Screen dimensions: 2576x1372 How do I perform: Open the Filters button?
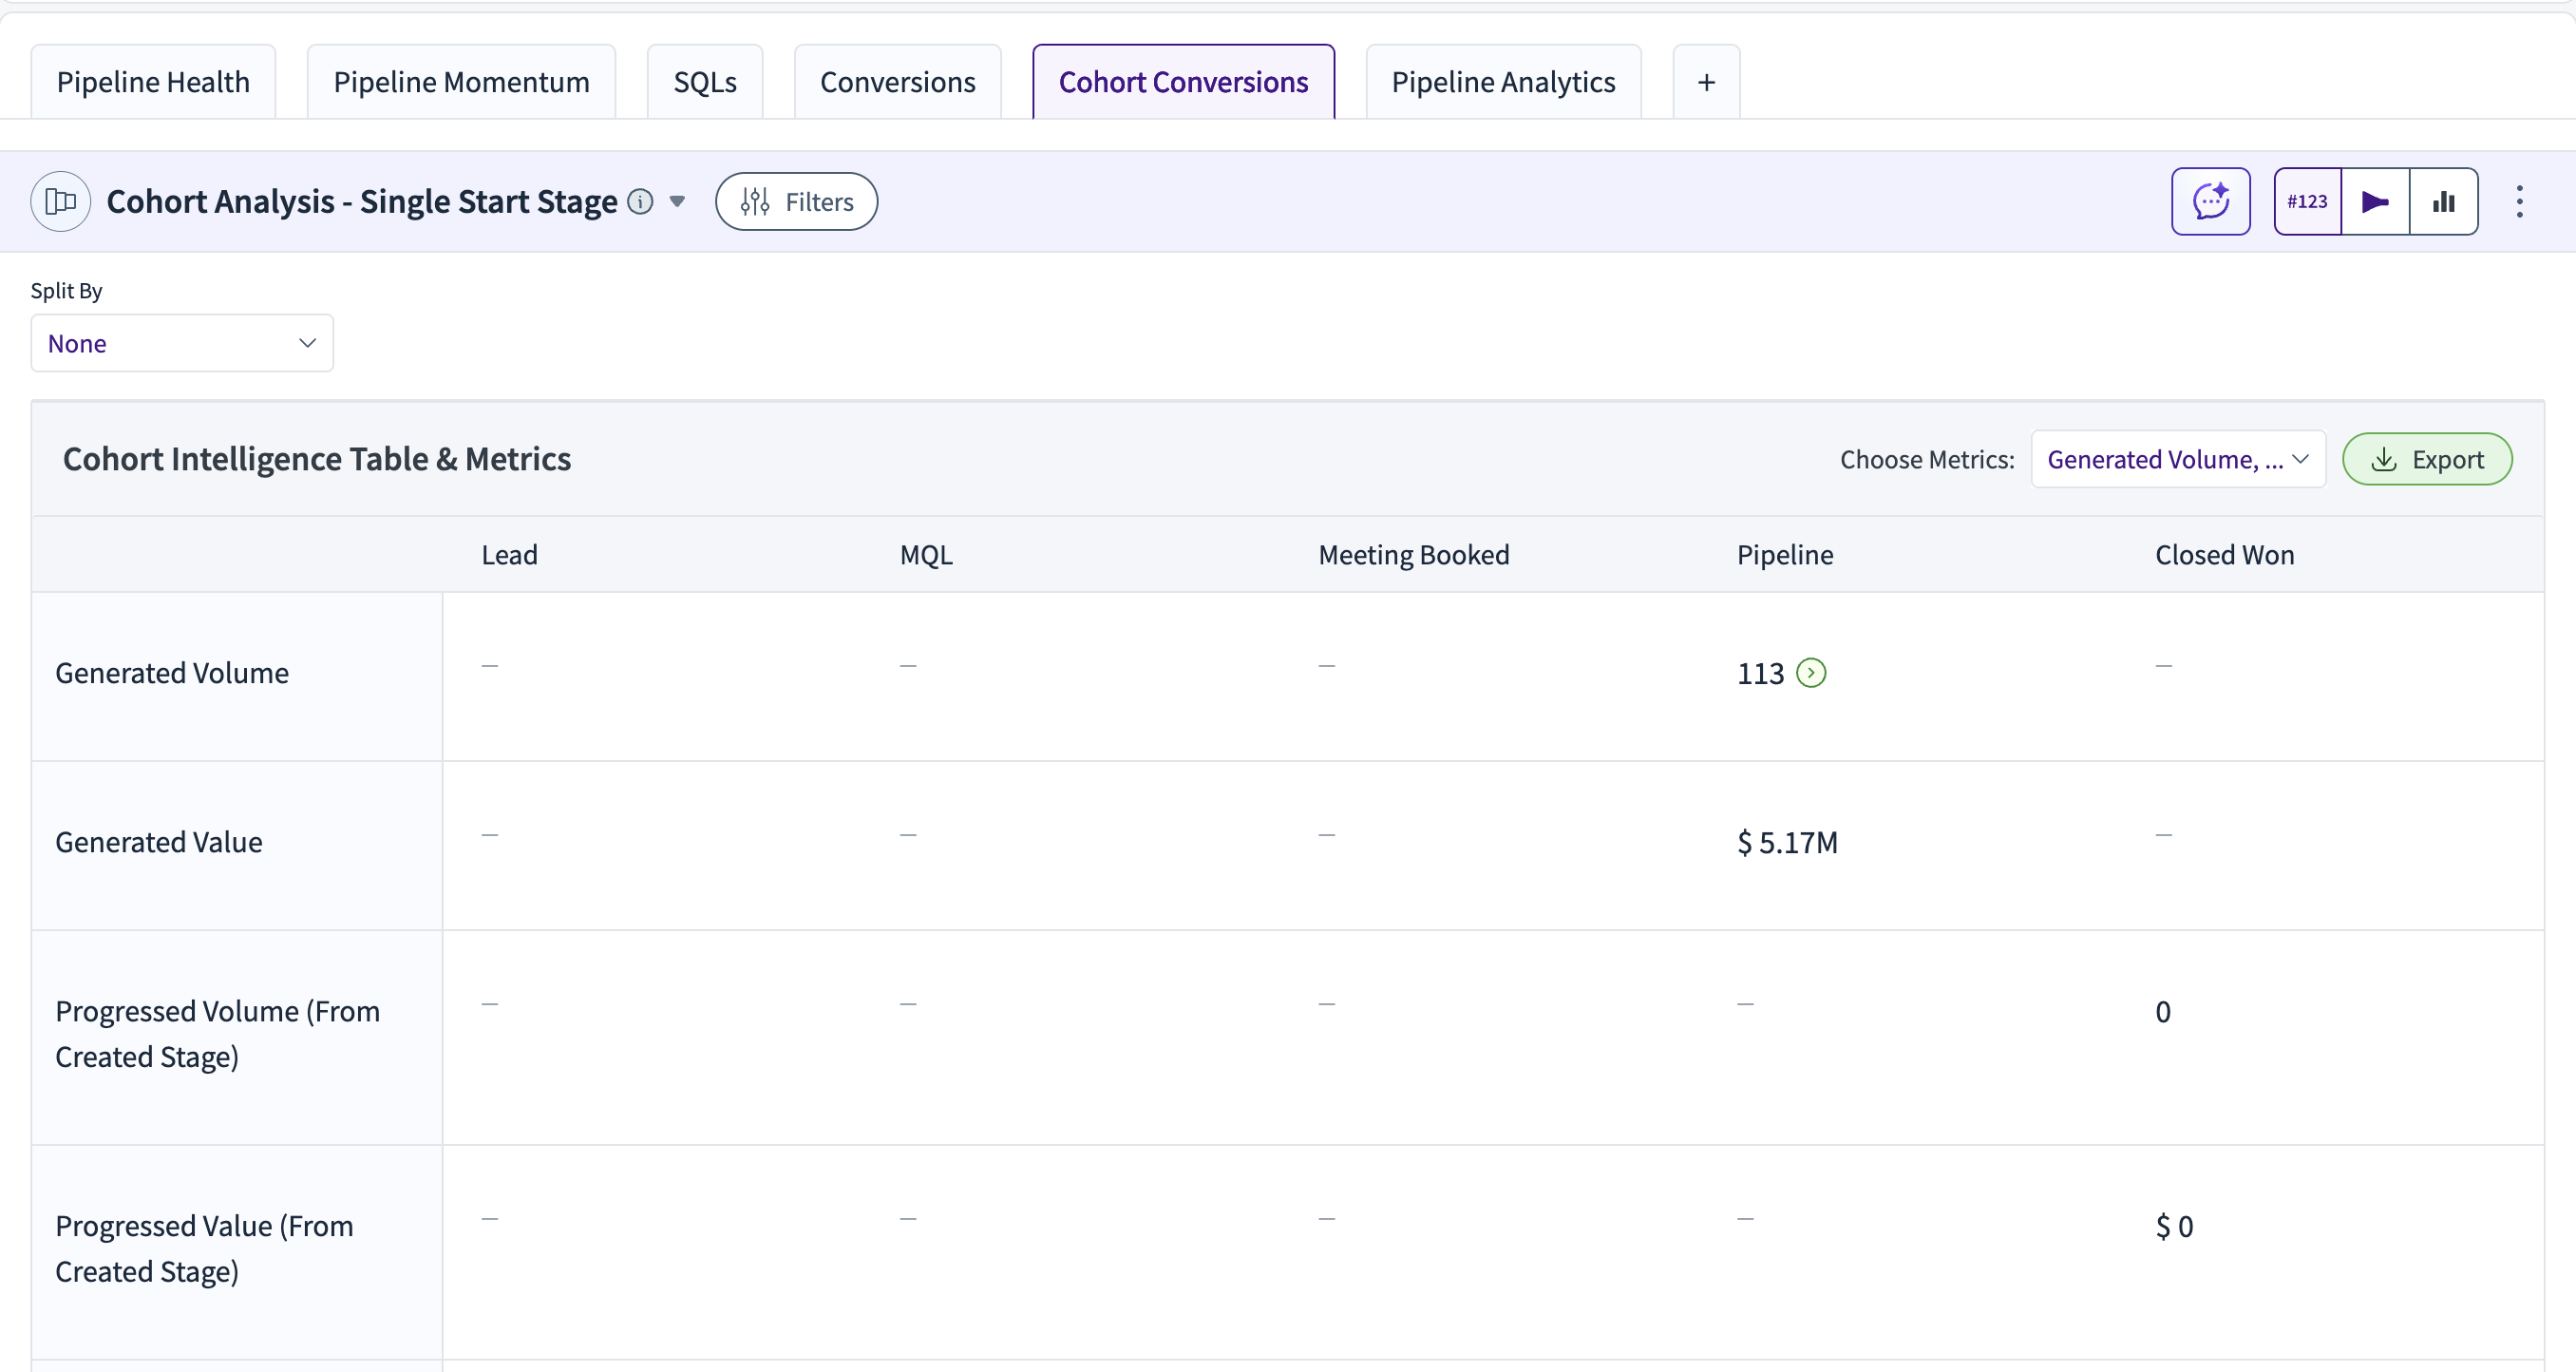click(x=796, y=201)
